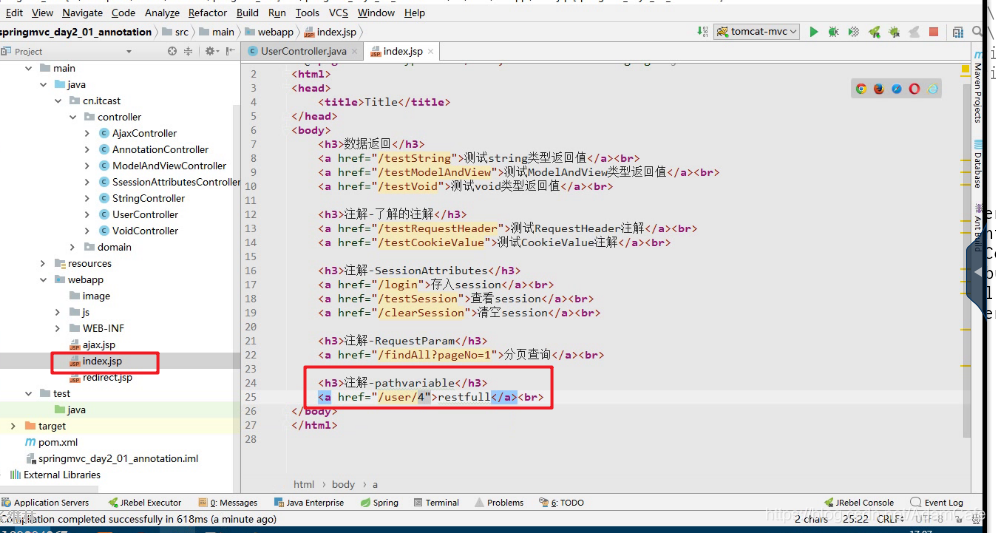Expand the resources folder
Viewport: 996px width, 533px height.
pos(43,263)
